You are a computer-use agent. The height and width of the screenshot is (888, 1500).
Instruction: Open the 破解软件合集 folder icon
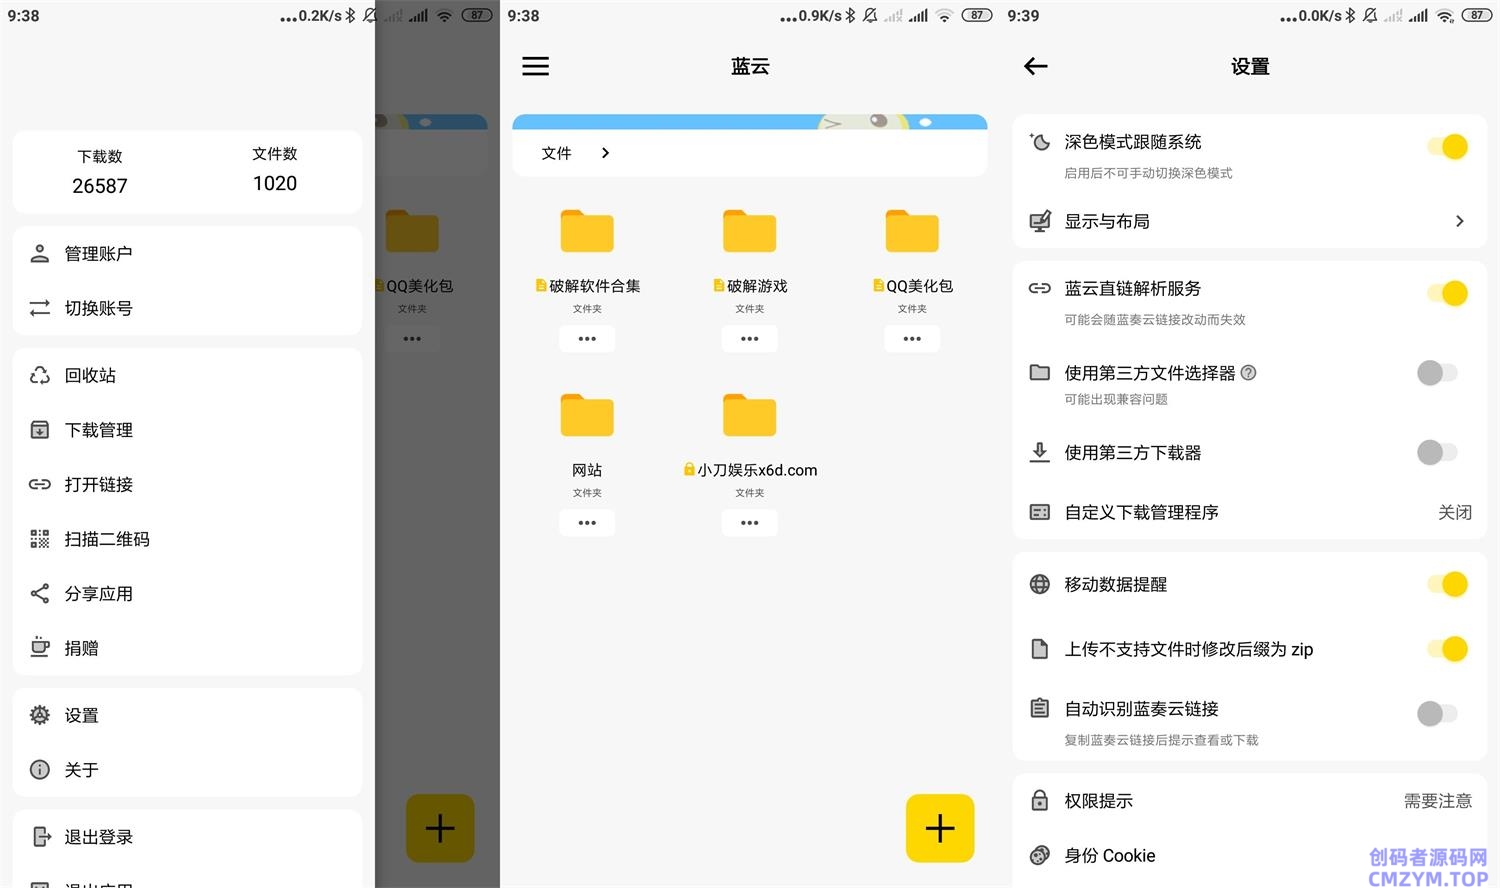[587, 232]
